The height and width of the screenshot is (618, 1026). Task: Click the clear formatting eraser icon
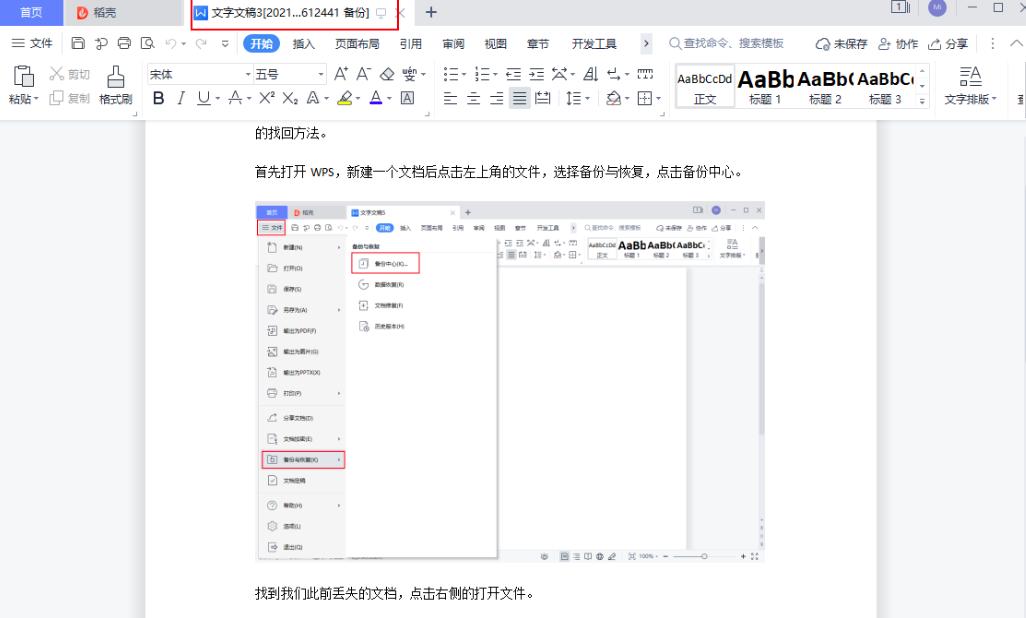click(386, 74)
